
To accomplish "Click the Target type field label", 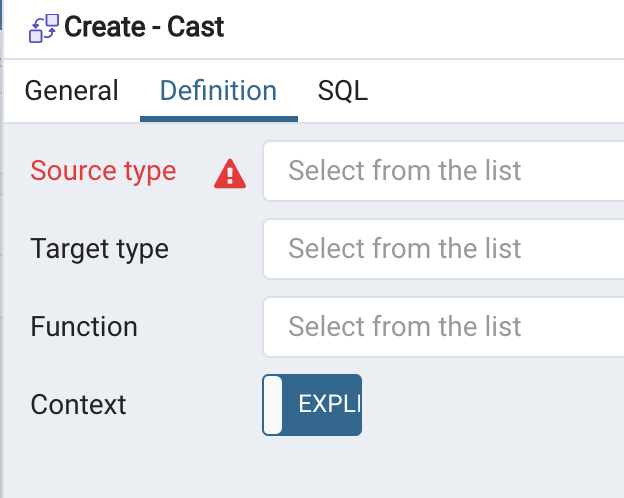I will tap(99, 248).
